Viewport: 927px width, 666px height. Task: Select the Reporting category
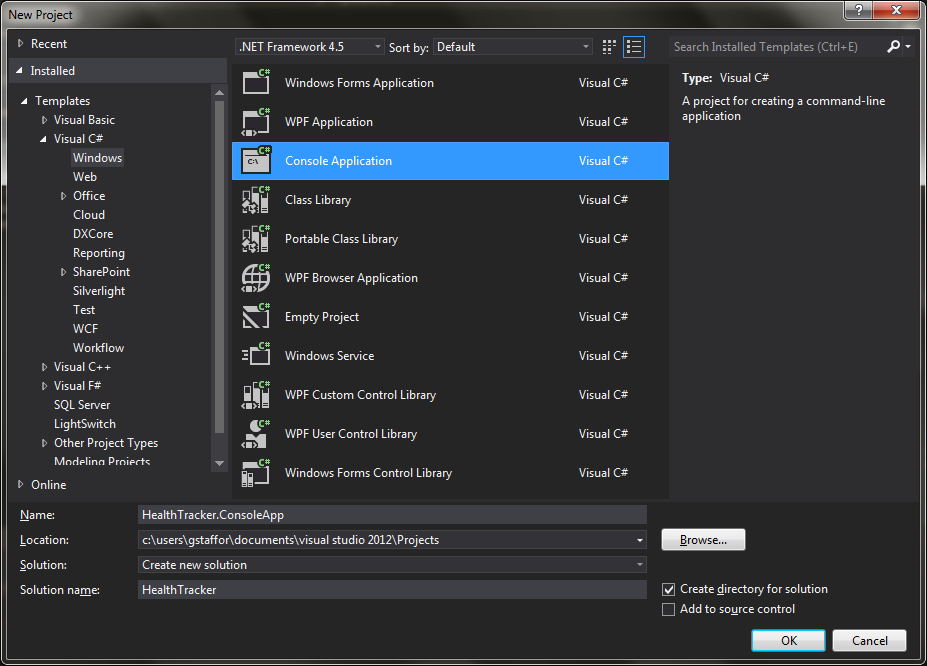99,253
